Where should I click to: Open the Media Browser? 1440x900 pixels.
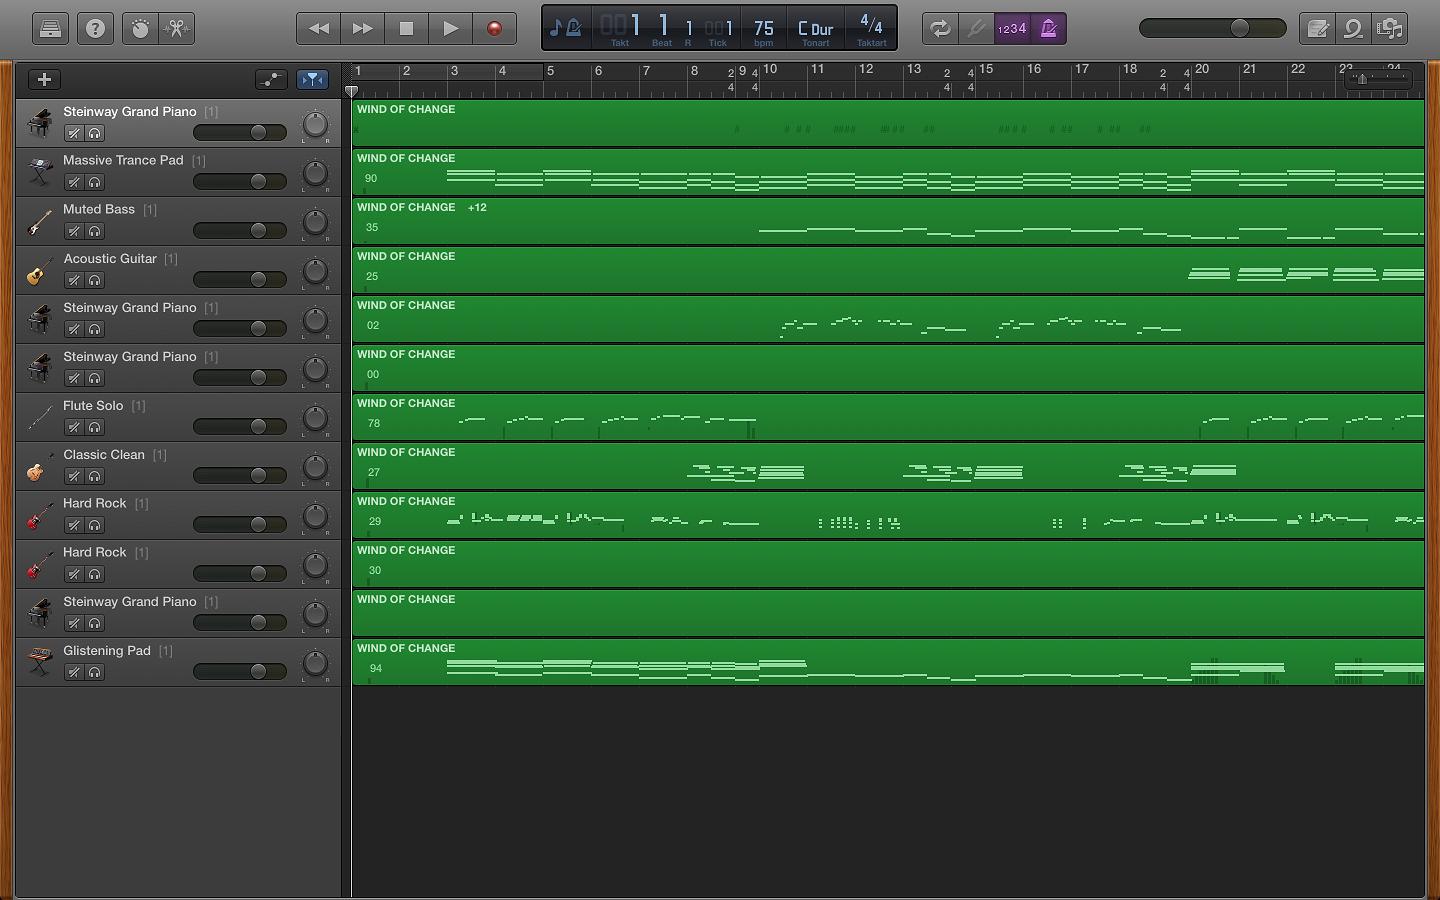[x=1391, y=29]
